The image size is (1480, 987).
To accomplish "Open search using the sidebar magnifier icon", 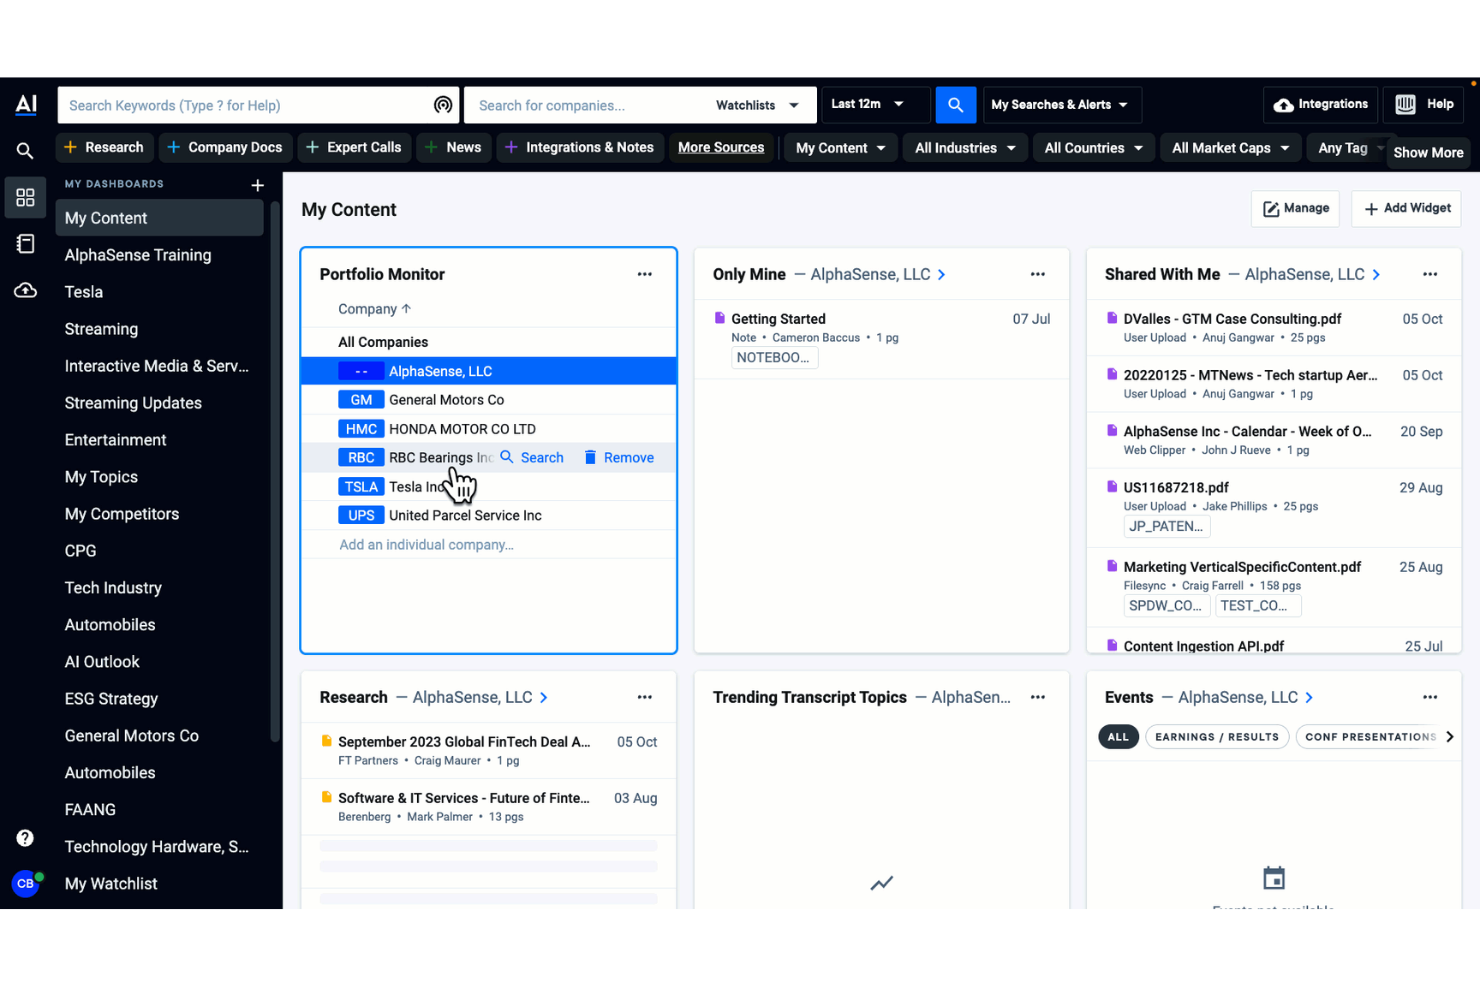I will tap(25, 150).
